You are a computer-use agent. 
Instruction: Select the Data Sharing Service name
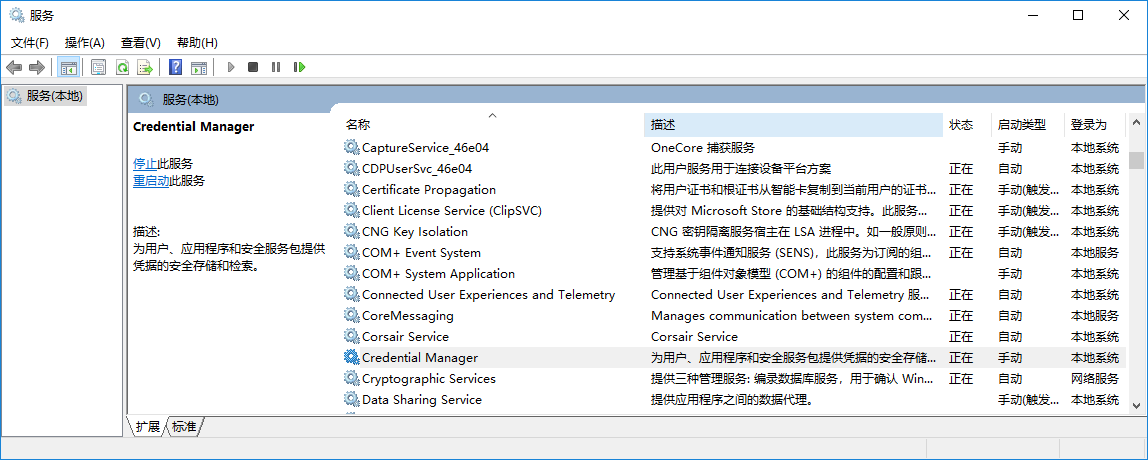click(x=422, y=399)
